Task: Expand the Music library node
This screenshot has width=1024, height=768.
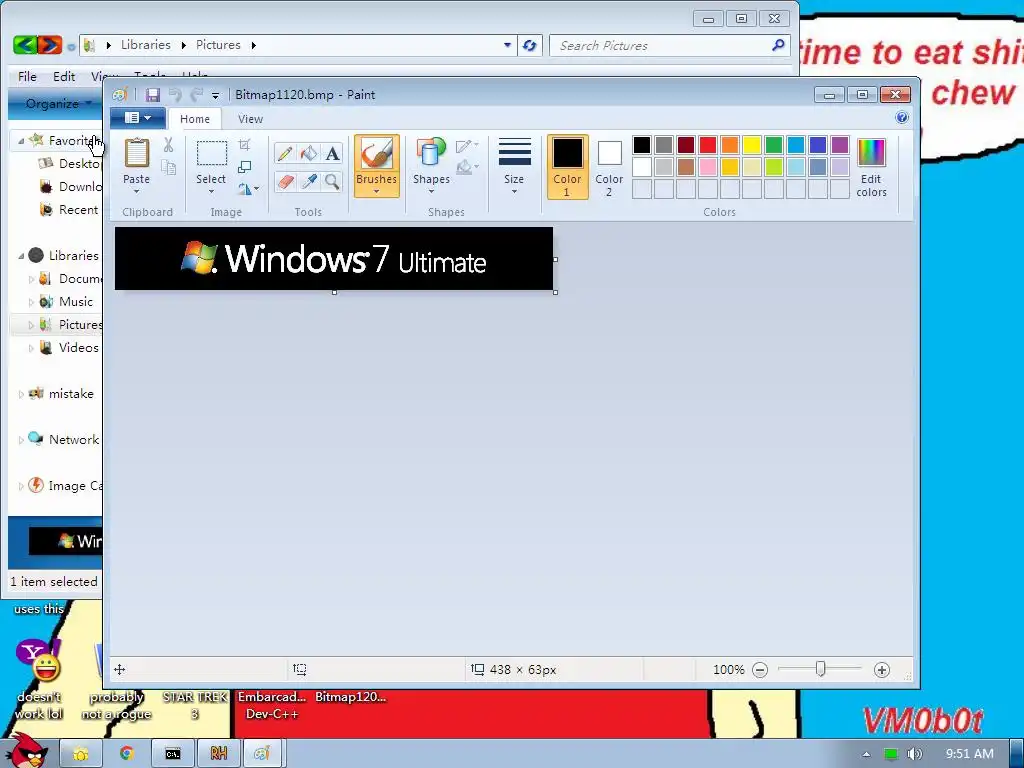Action: coord(31,302)
